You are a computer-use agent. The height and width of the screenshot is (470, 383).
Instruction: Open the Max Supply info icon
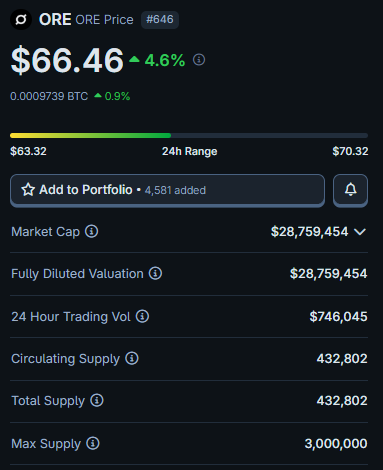tap(93, 443)
